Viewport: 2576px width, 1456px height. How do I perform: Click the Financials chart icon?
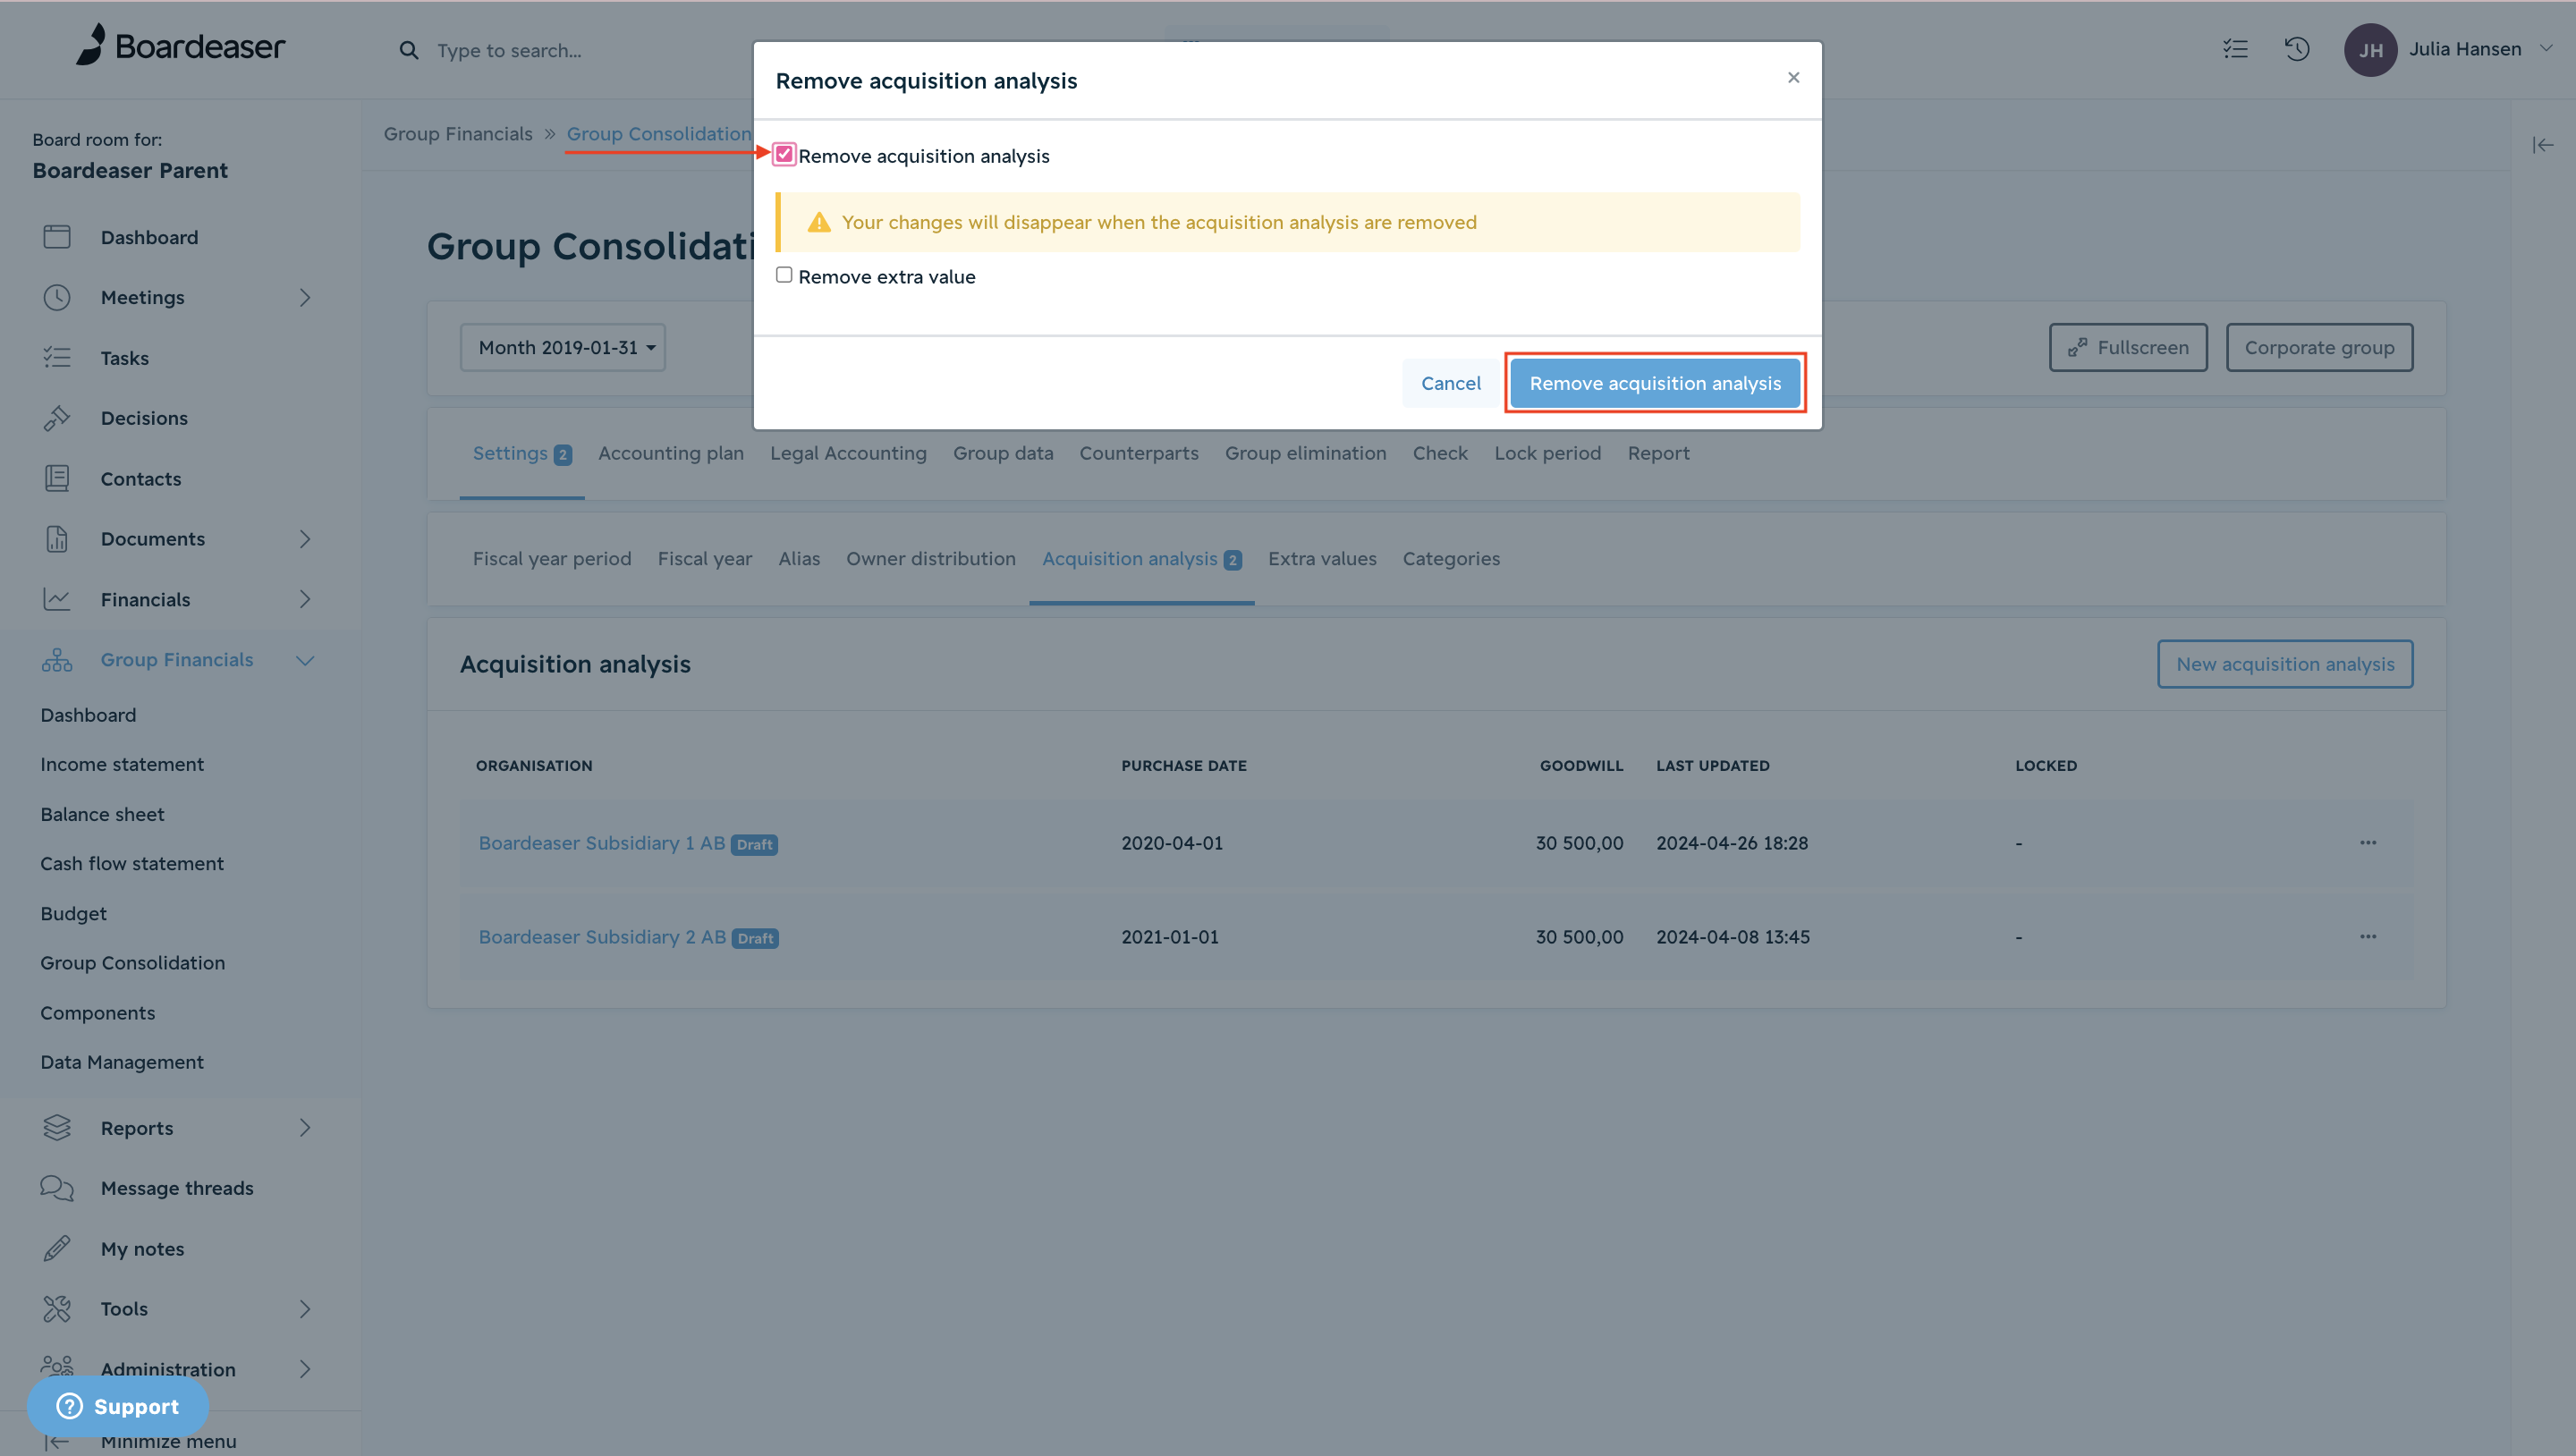click(57, 599)
